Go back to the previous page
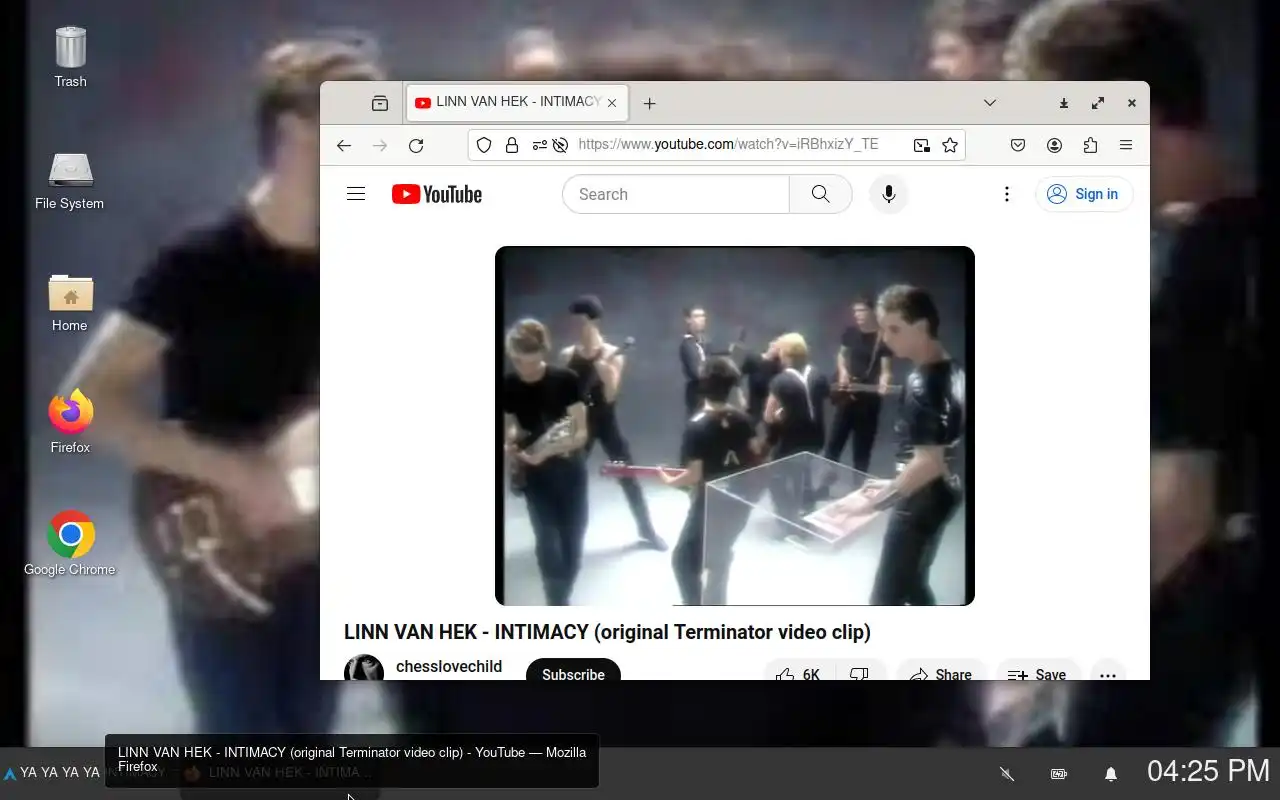1280x800 pixels. click(x=344, y=145)
